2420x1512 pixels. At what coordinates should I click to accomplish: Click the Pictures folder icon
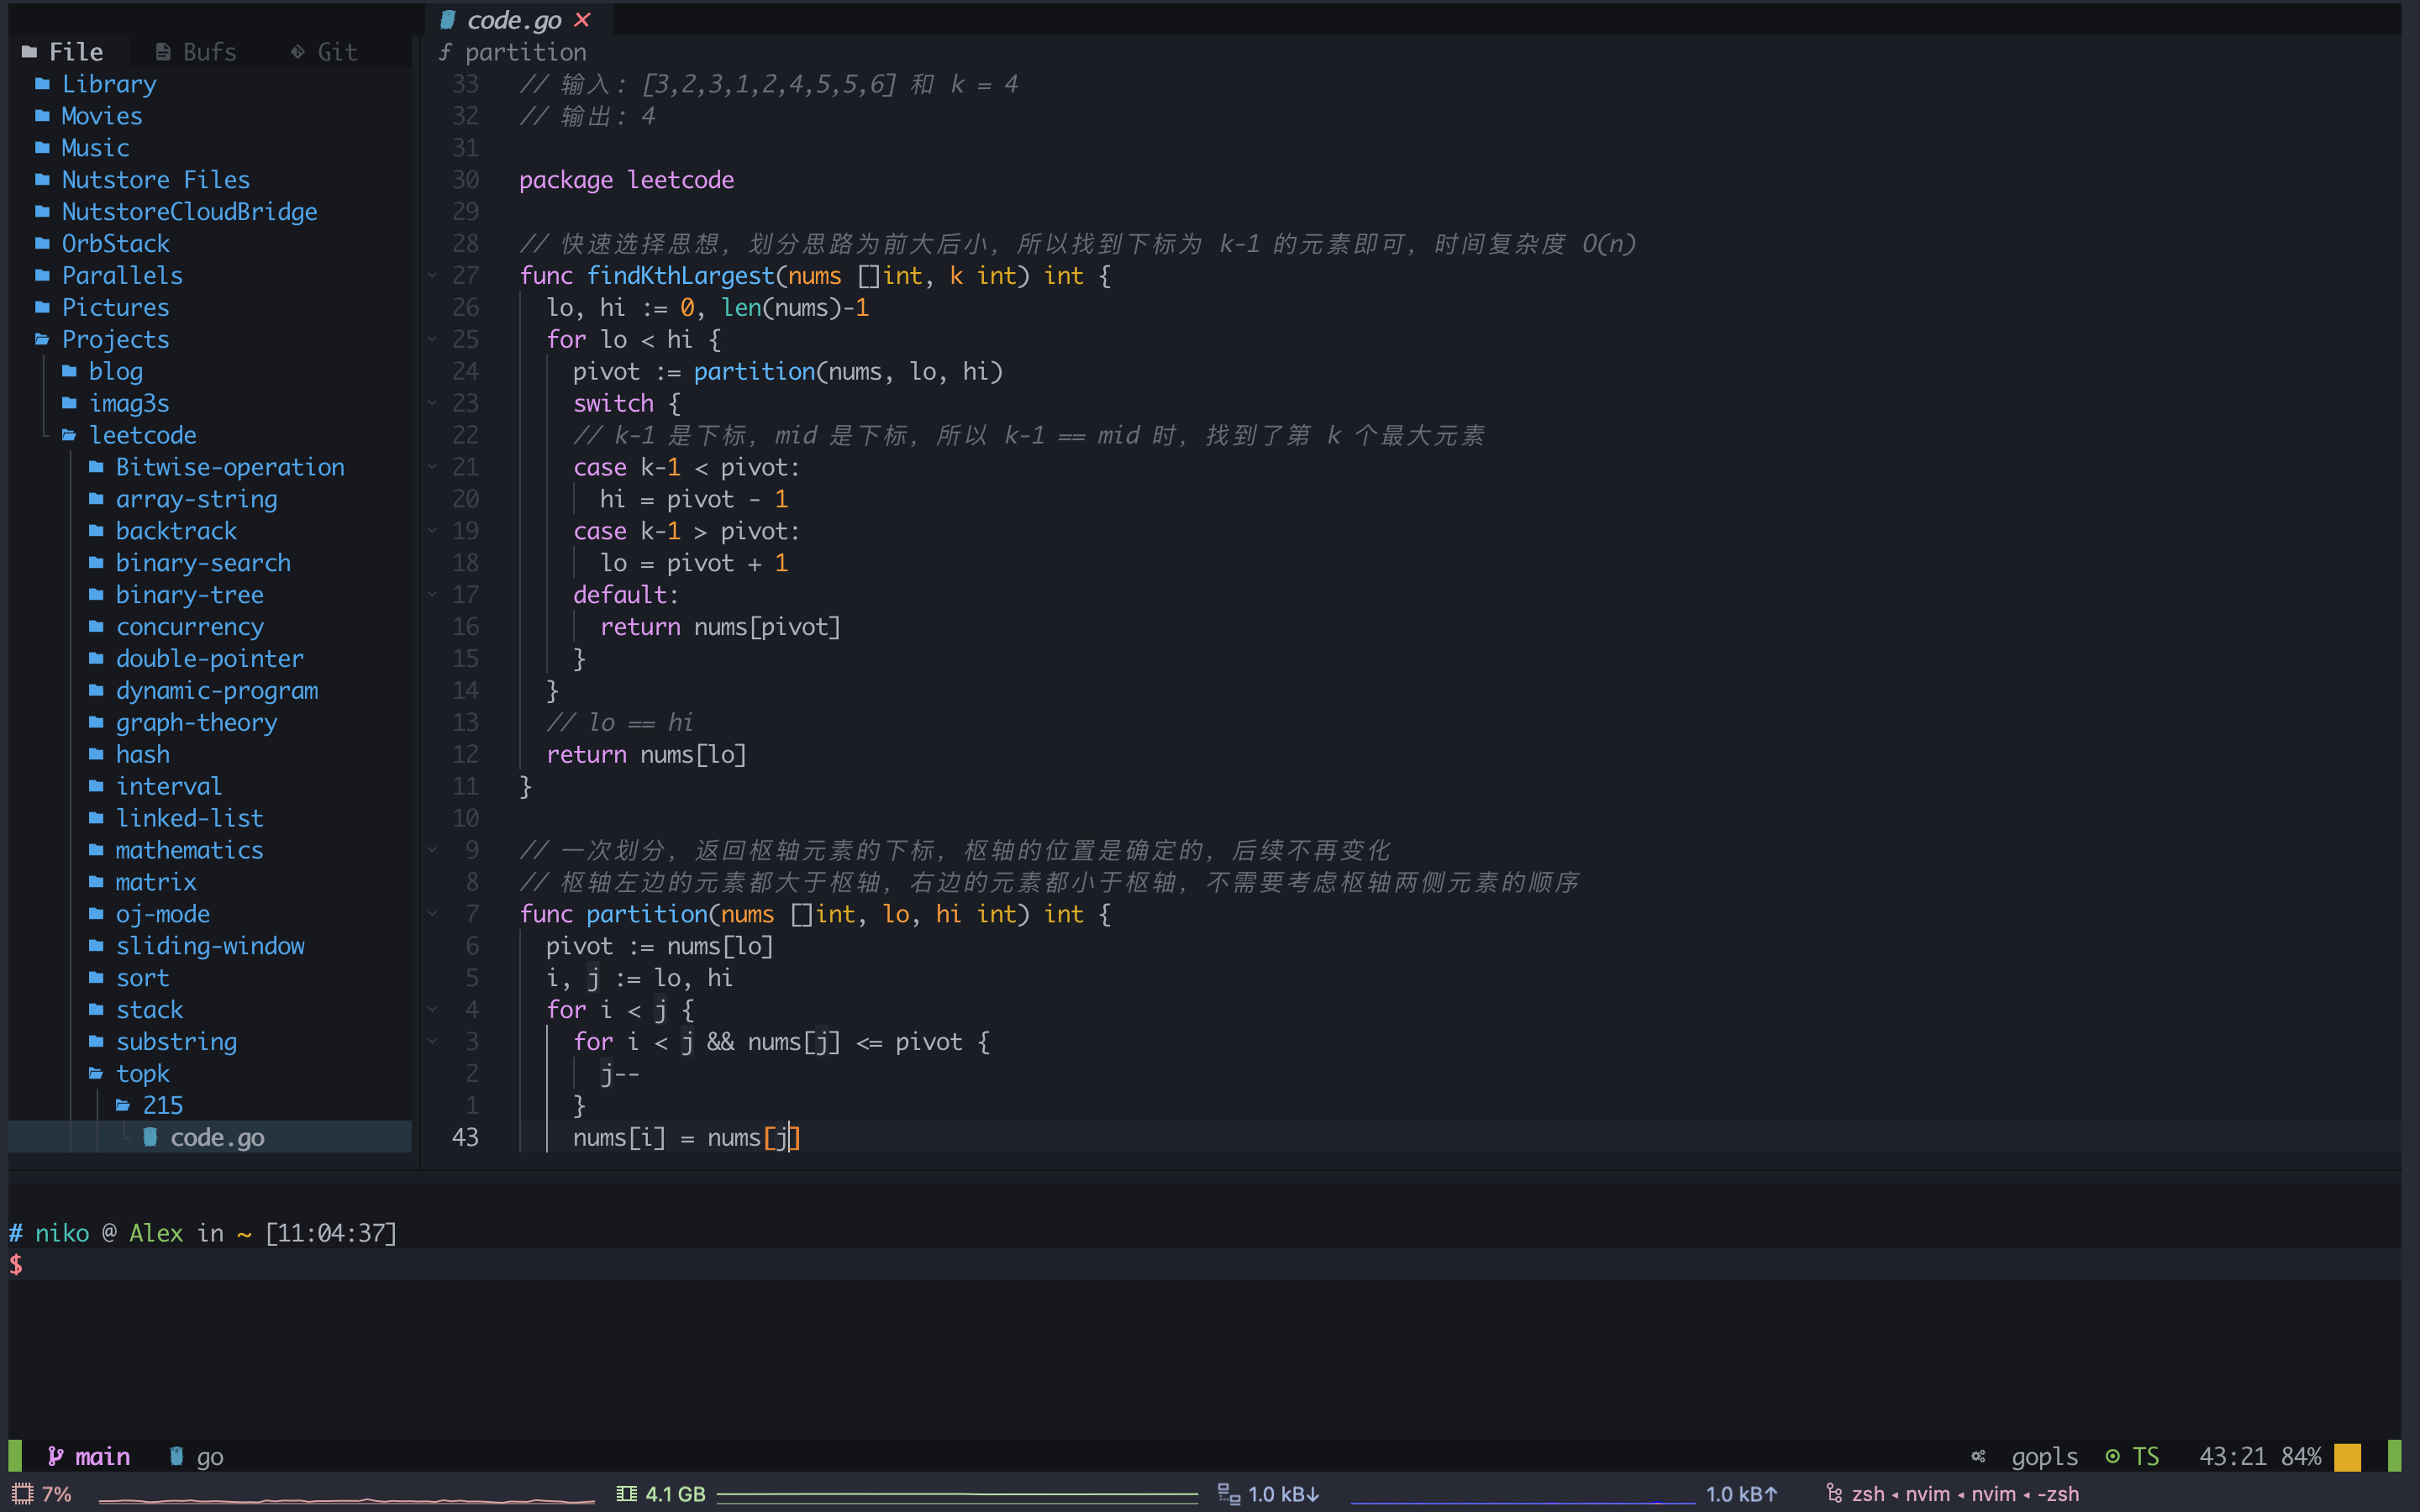42,308
